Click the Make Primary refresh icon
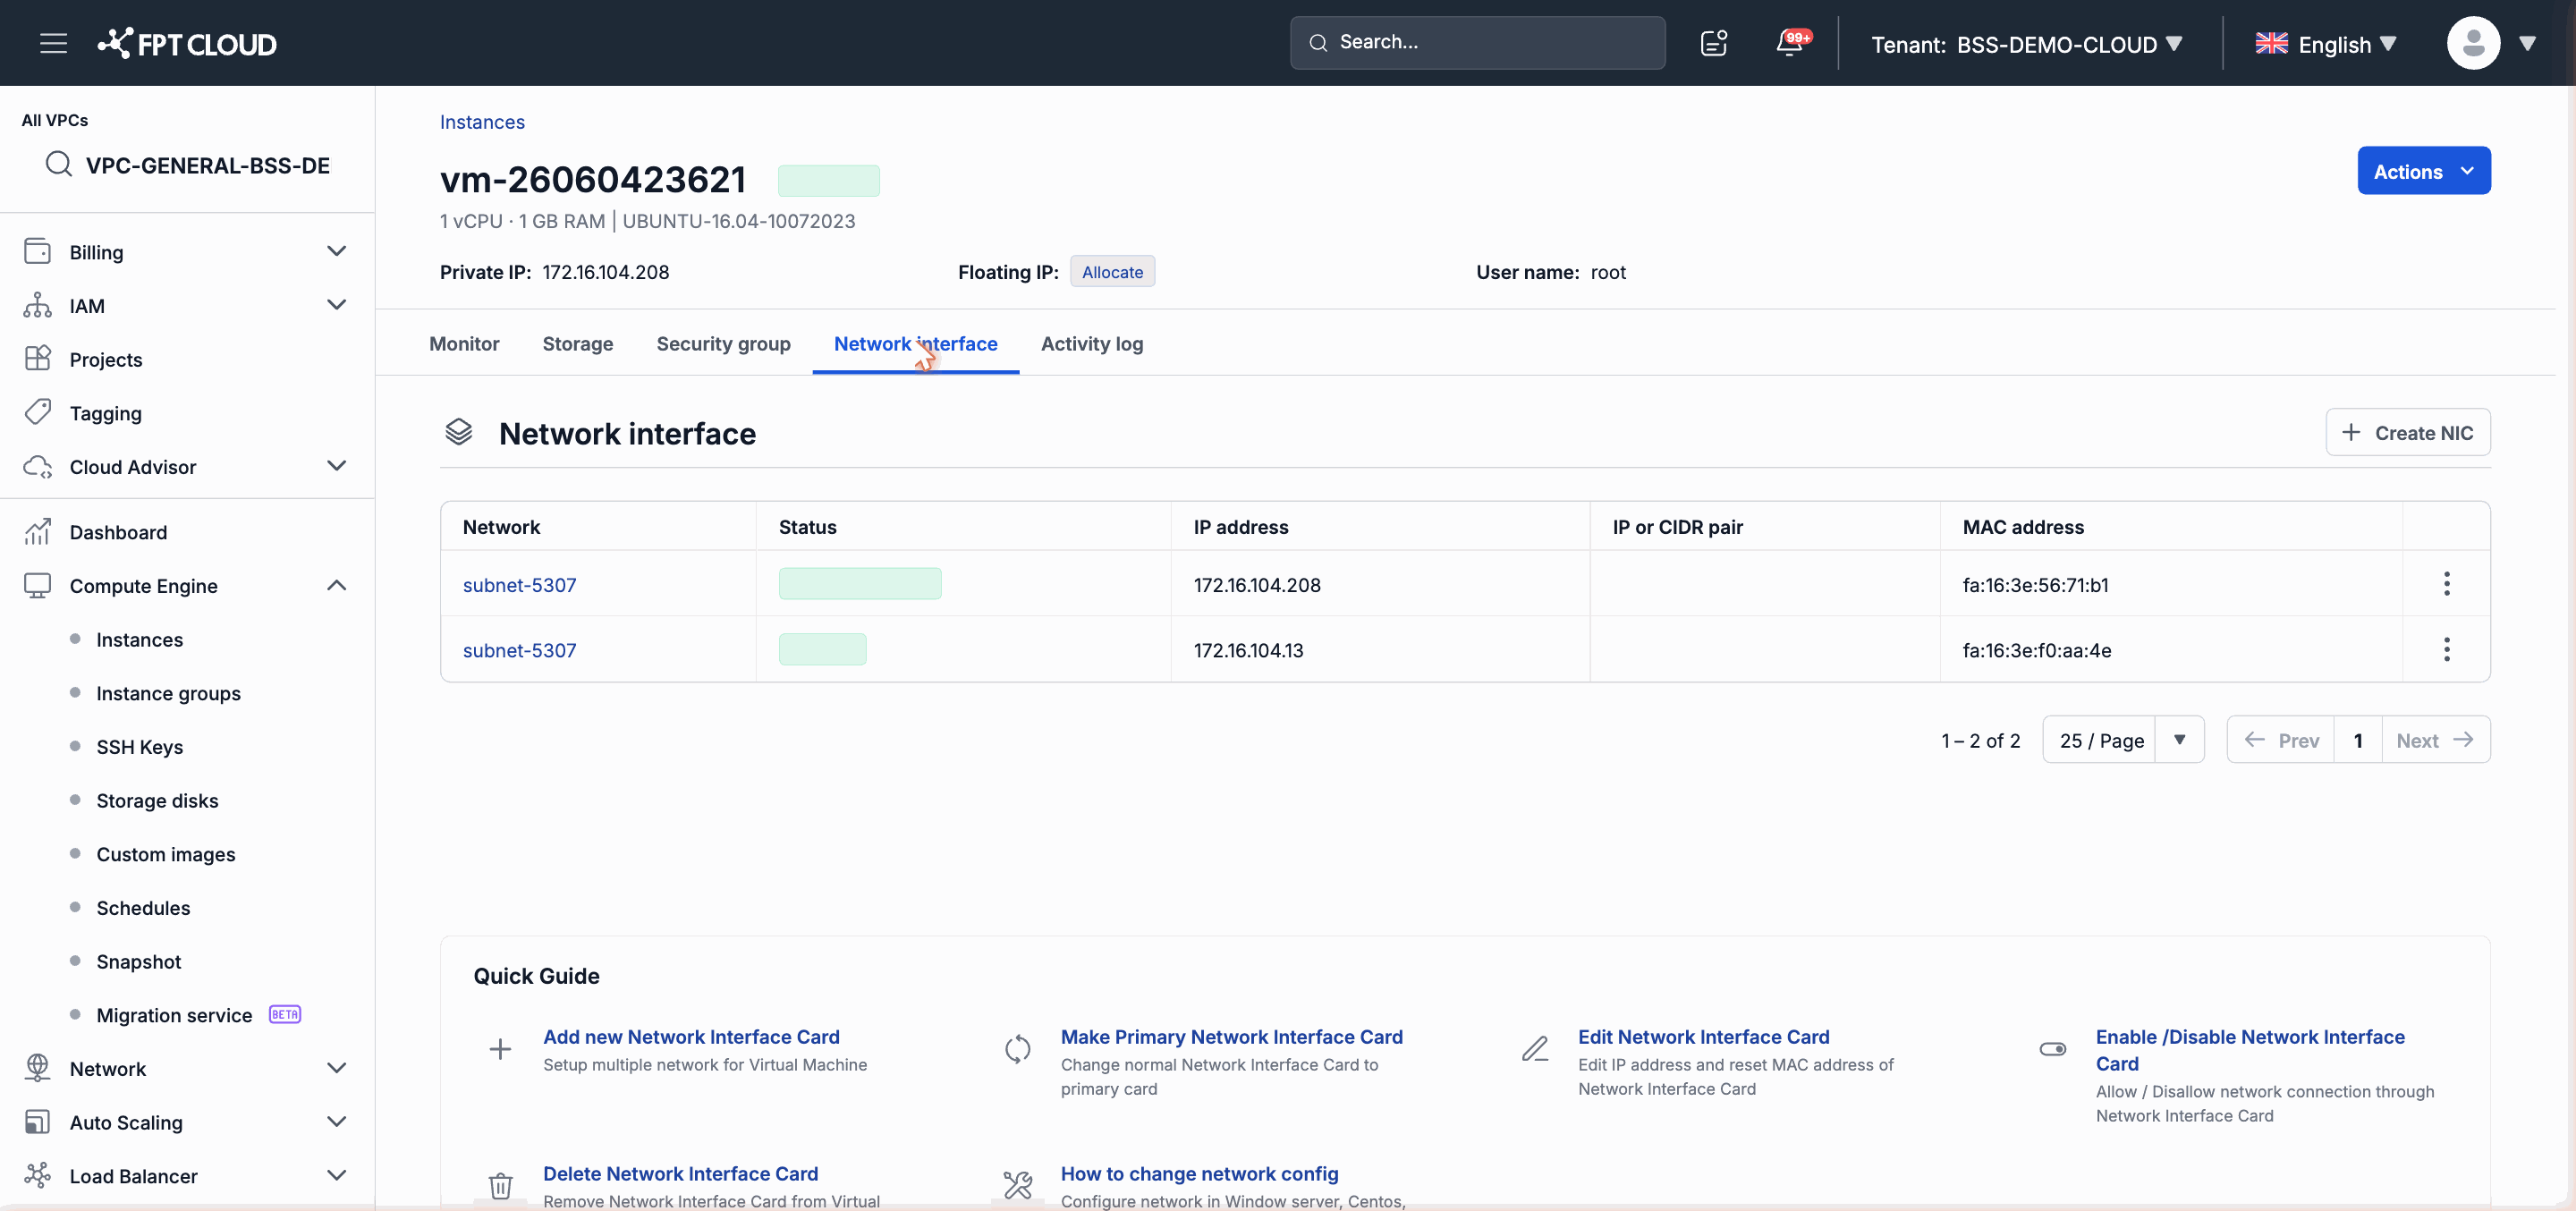2576x1211 pixels. pyautogui.click(x=1017, y=1049)
